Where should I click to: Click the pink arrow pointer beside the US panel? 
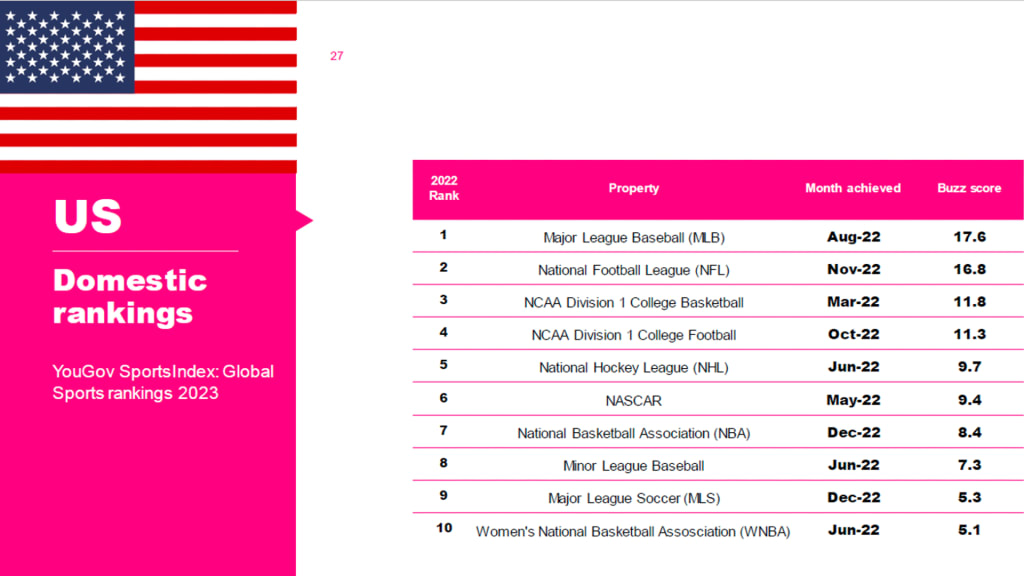[304, 220]
